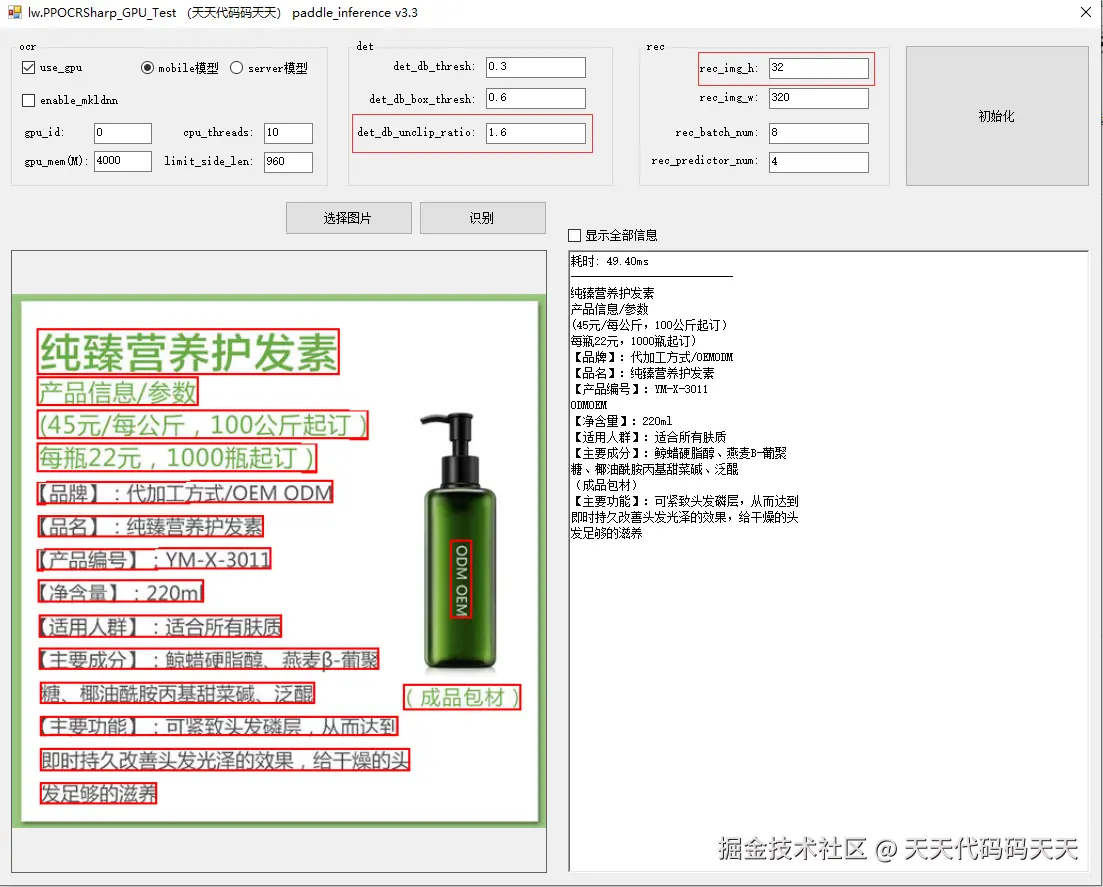Viewport: 1103px width, 887px height.
Task: Click the gpu_mem(M) input box
Action: tap(122, 161)
